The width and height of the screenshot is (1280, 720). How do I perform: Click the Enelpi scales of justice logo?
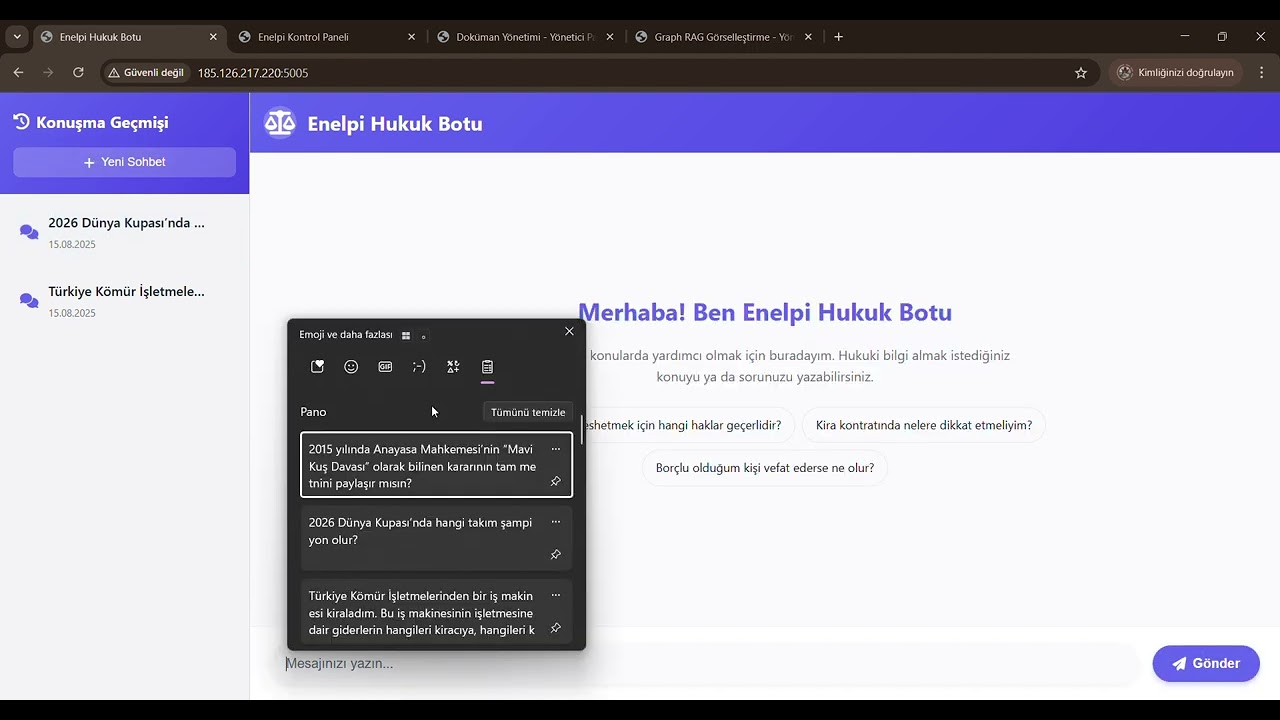pos(280,123)
